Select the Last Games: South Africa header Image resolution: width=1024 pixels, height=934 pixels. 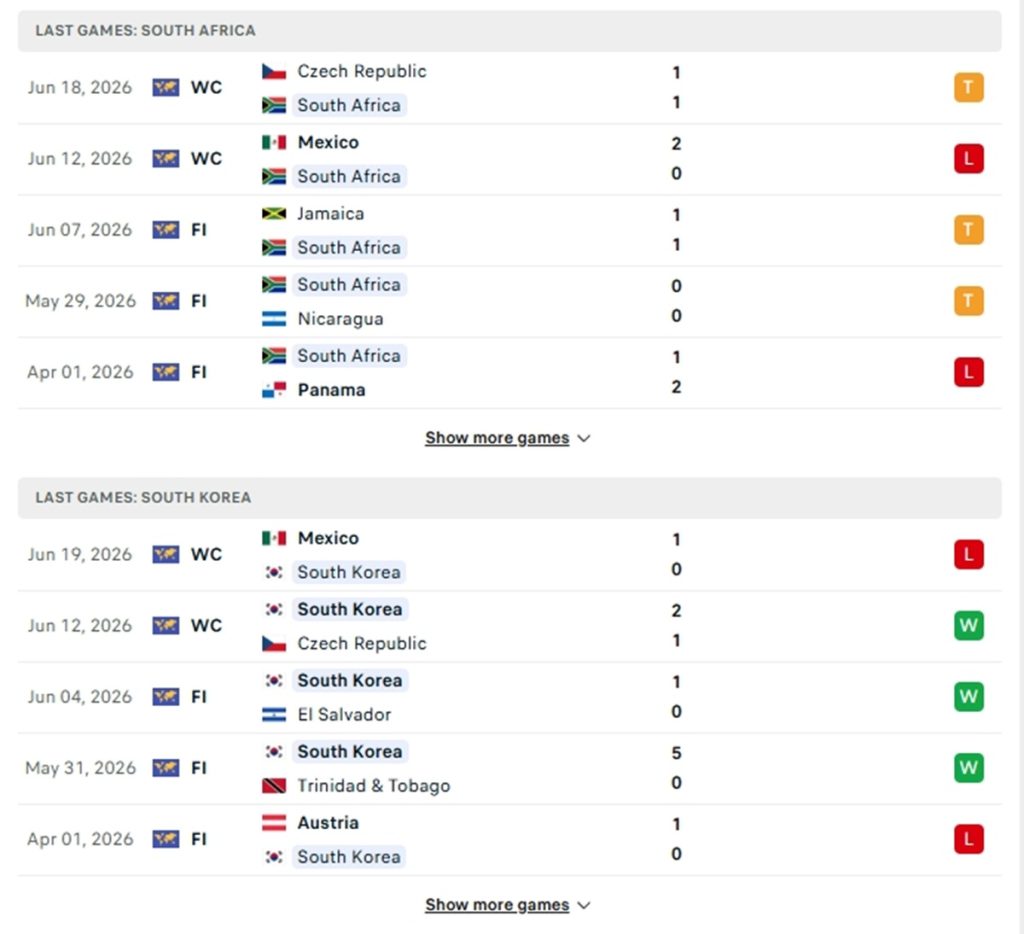coord(509,31)
